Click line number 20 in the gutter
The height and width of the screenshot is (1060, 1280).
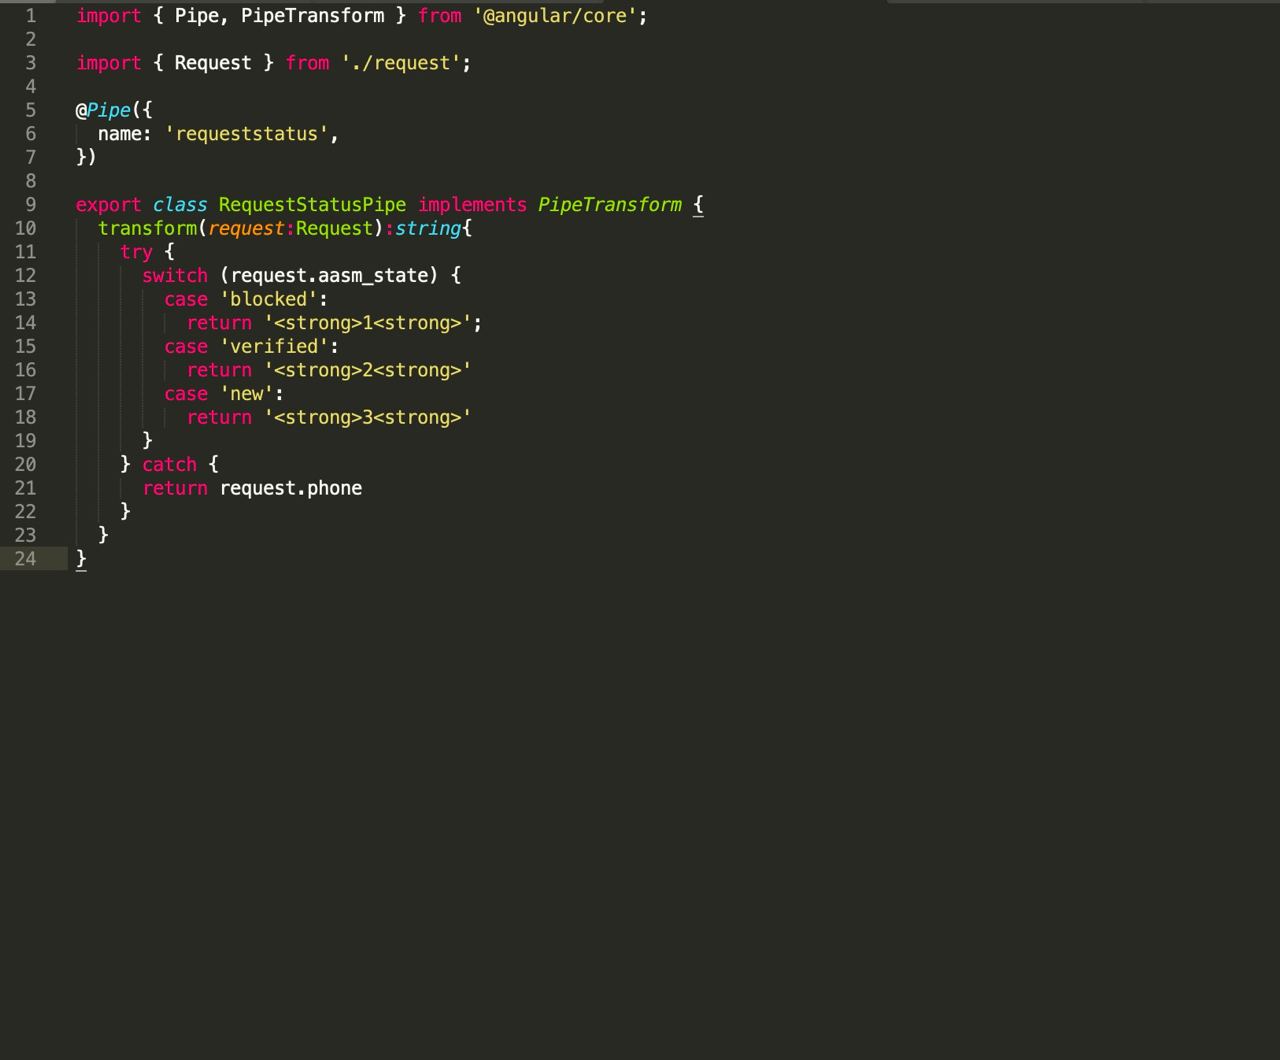25,464
